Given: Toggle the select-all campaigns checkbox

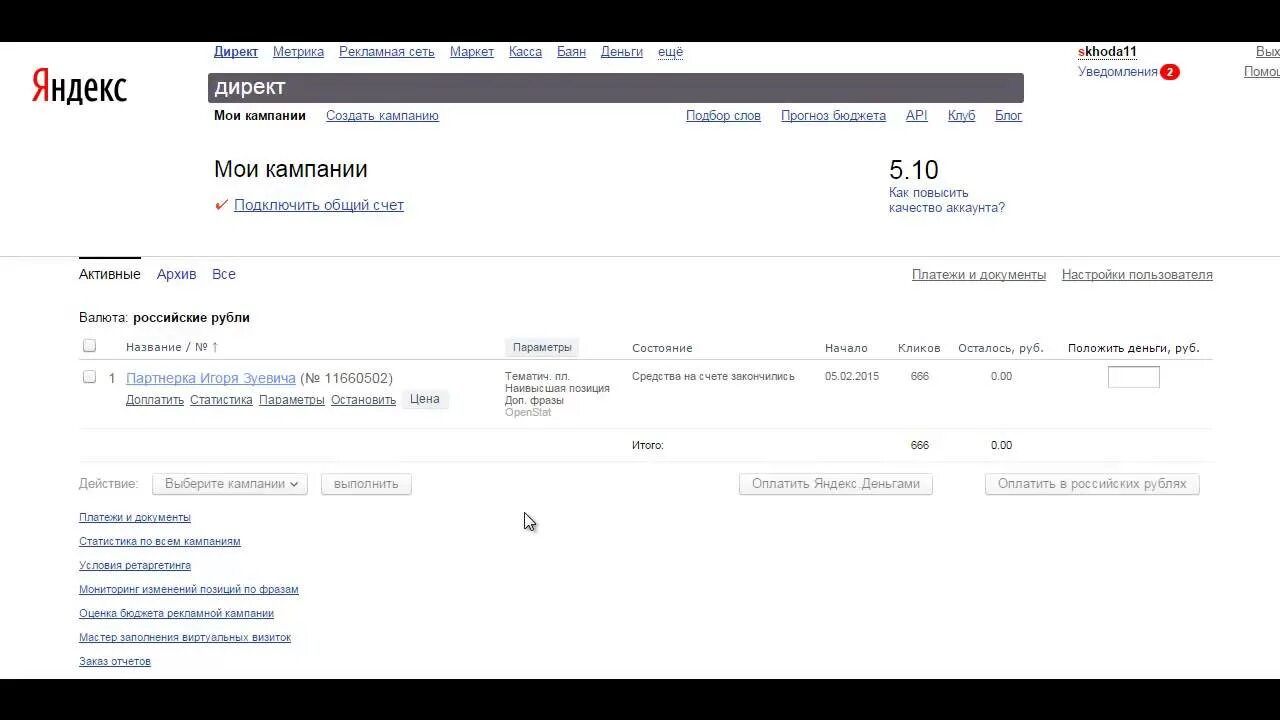Looking at the screenshot, I should point(89,346).
